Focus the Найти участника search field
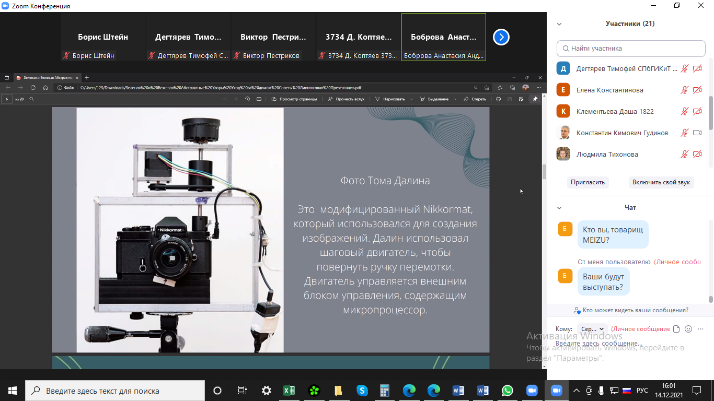The height and width of the screenshot is (401, 714). (x=631, y=48)
